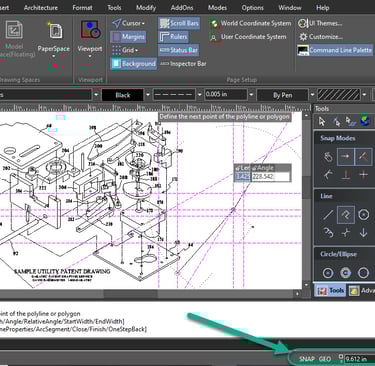Image resolution: width=375 pixels, height=366 pixels.
Task: Click the third pointer tool icon in Tools
Action: coord(350,122)
